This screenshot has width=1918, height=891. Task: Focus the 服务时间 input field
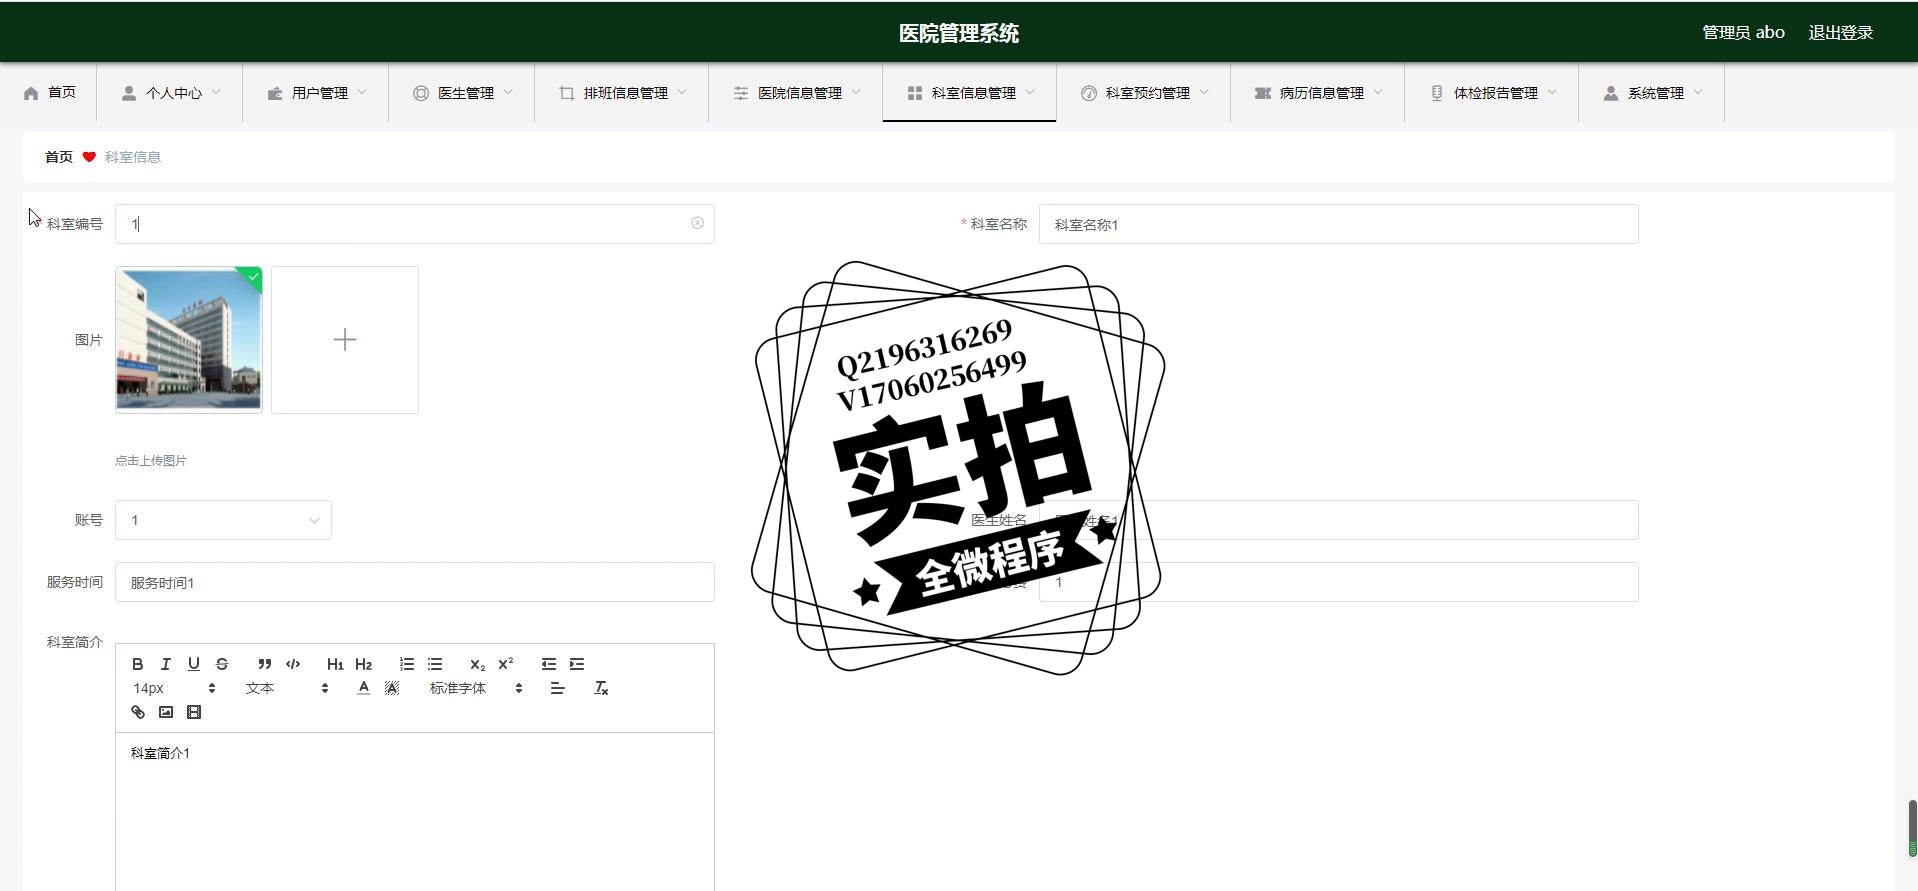(414, 582)
